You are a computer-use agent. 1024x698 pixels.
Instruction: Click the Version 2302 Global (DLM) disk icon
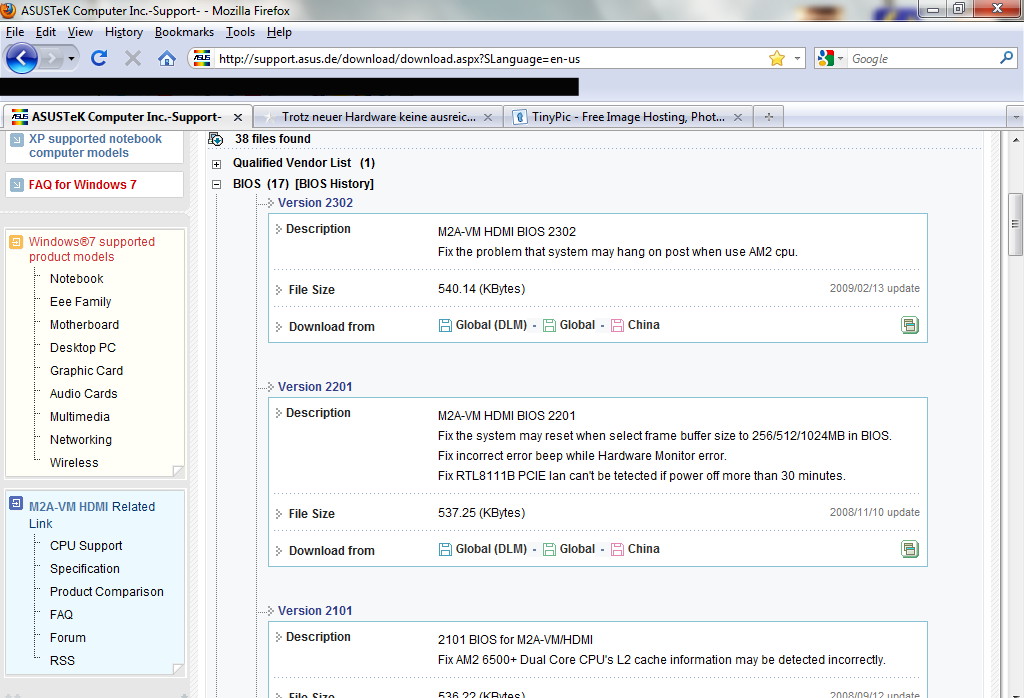(x=445, y=325)
